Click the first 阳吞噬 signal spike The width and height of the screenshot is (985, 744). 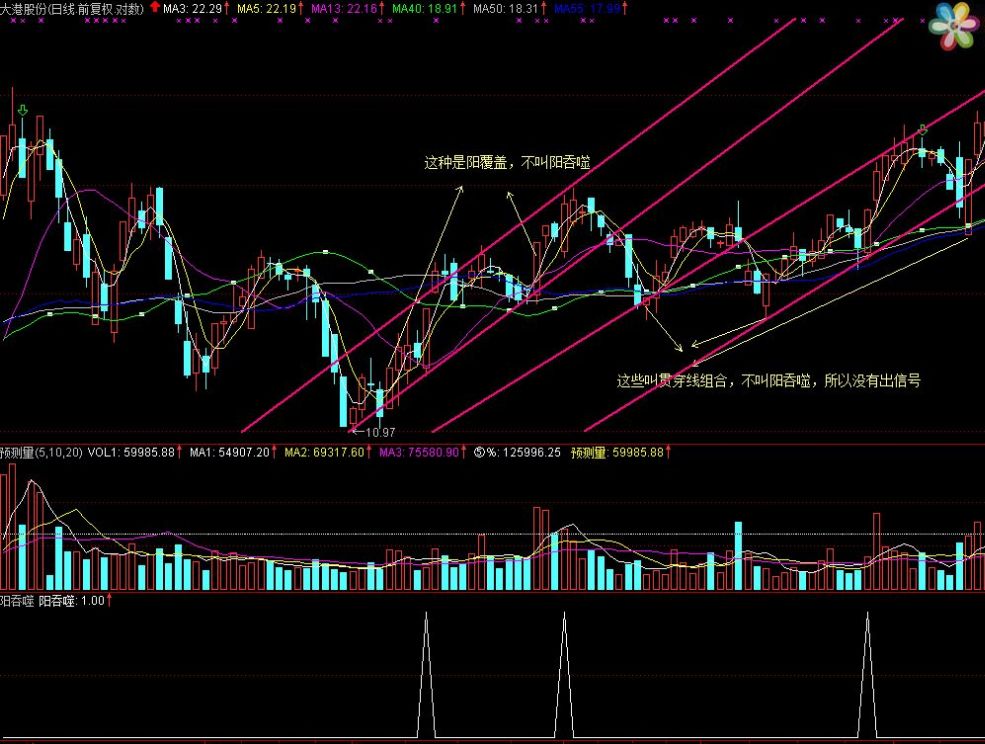pyautogui.click(x=427, y=674)
